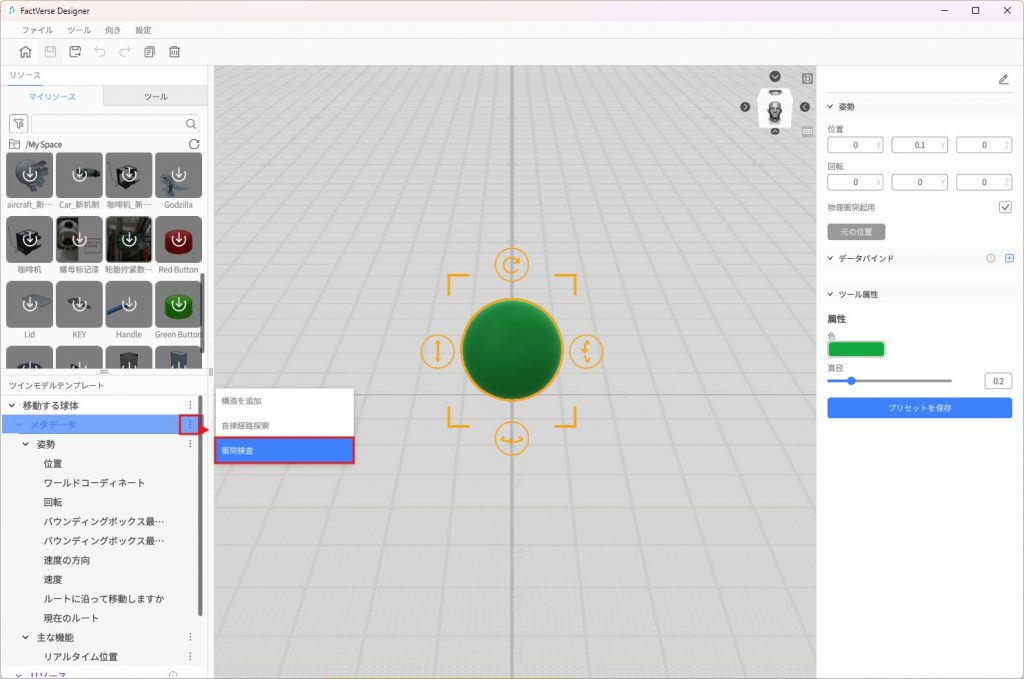1024x679 pixels.
Task: Click the trash delete icon in toolbar
Action: click(x=174, y=52)
